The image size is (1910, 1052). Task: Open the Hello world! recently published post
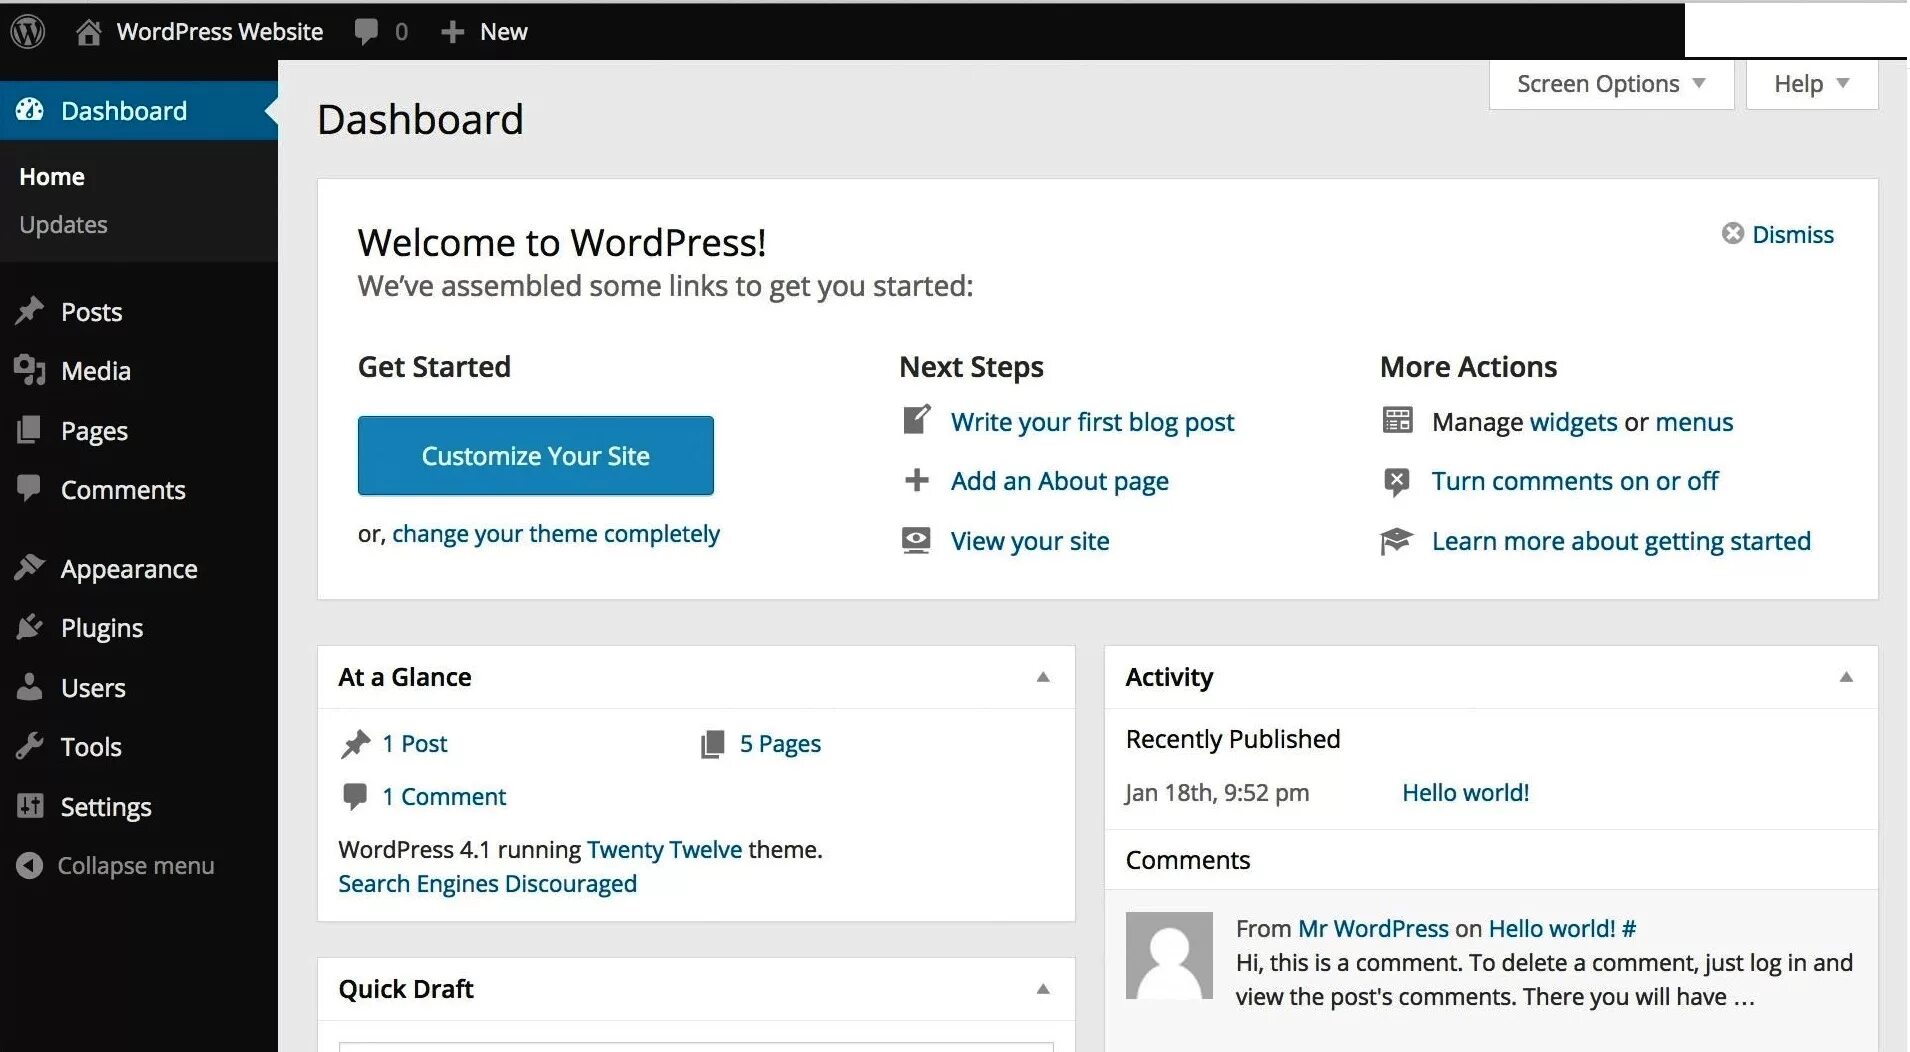pos(1465,792)
